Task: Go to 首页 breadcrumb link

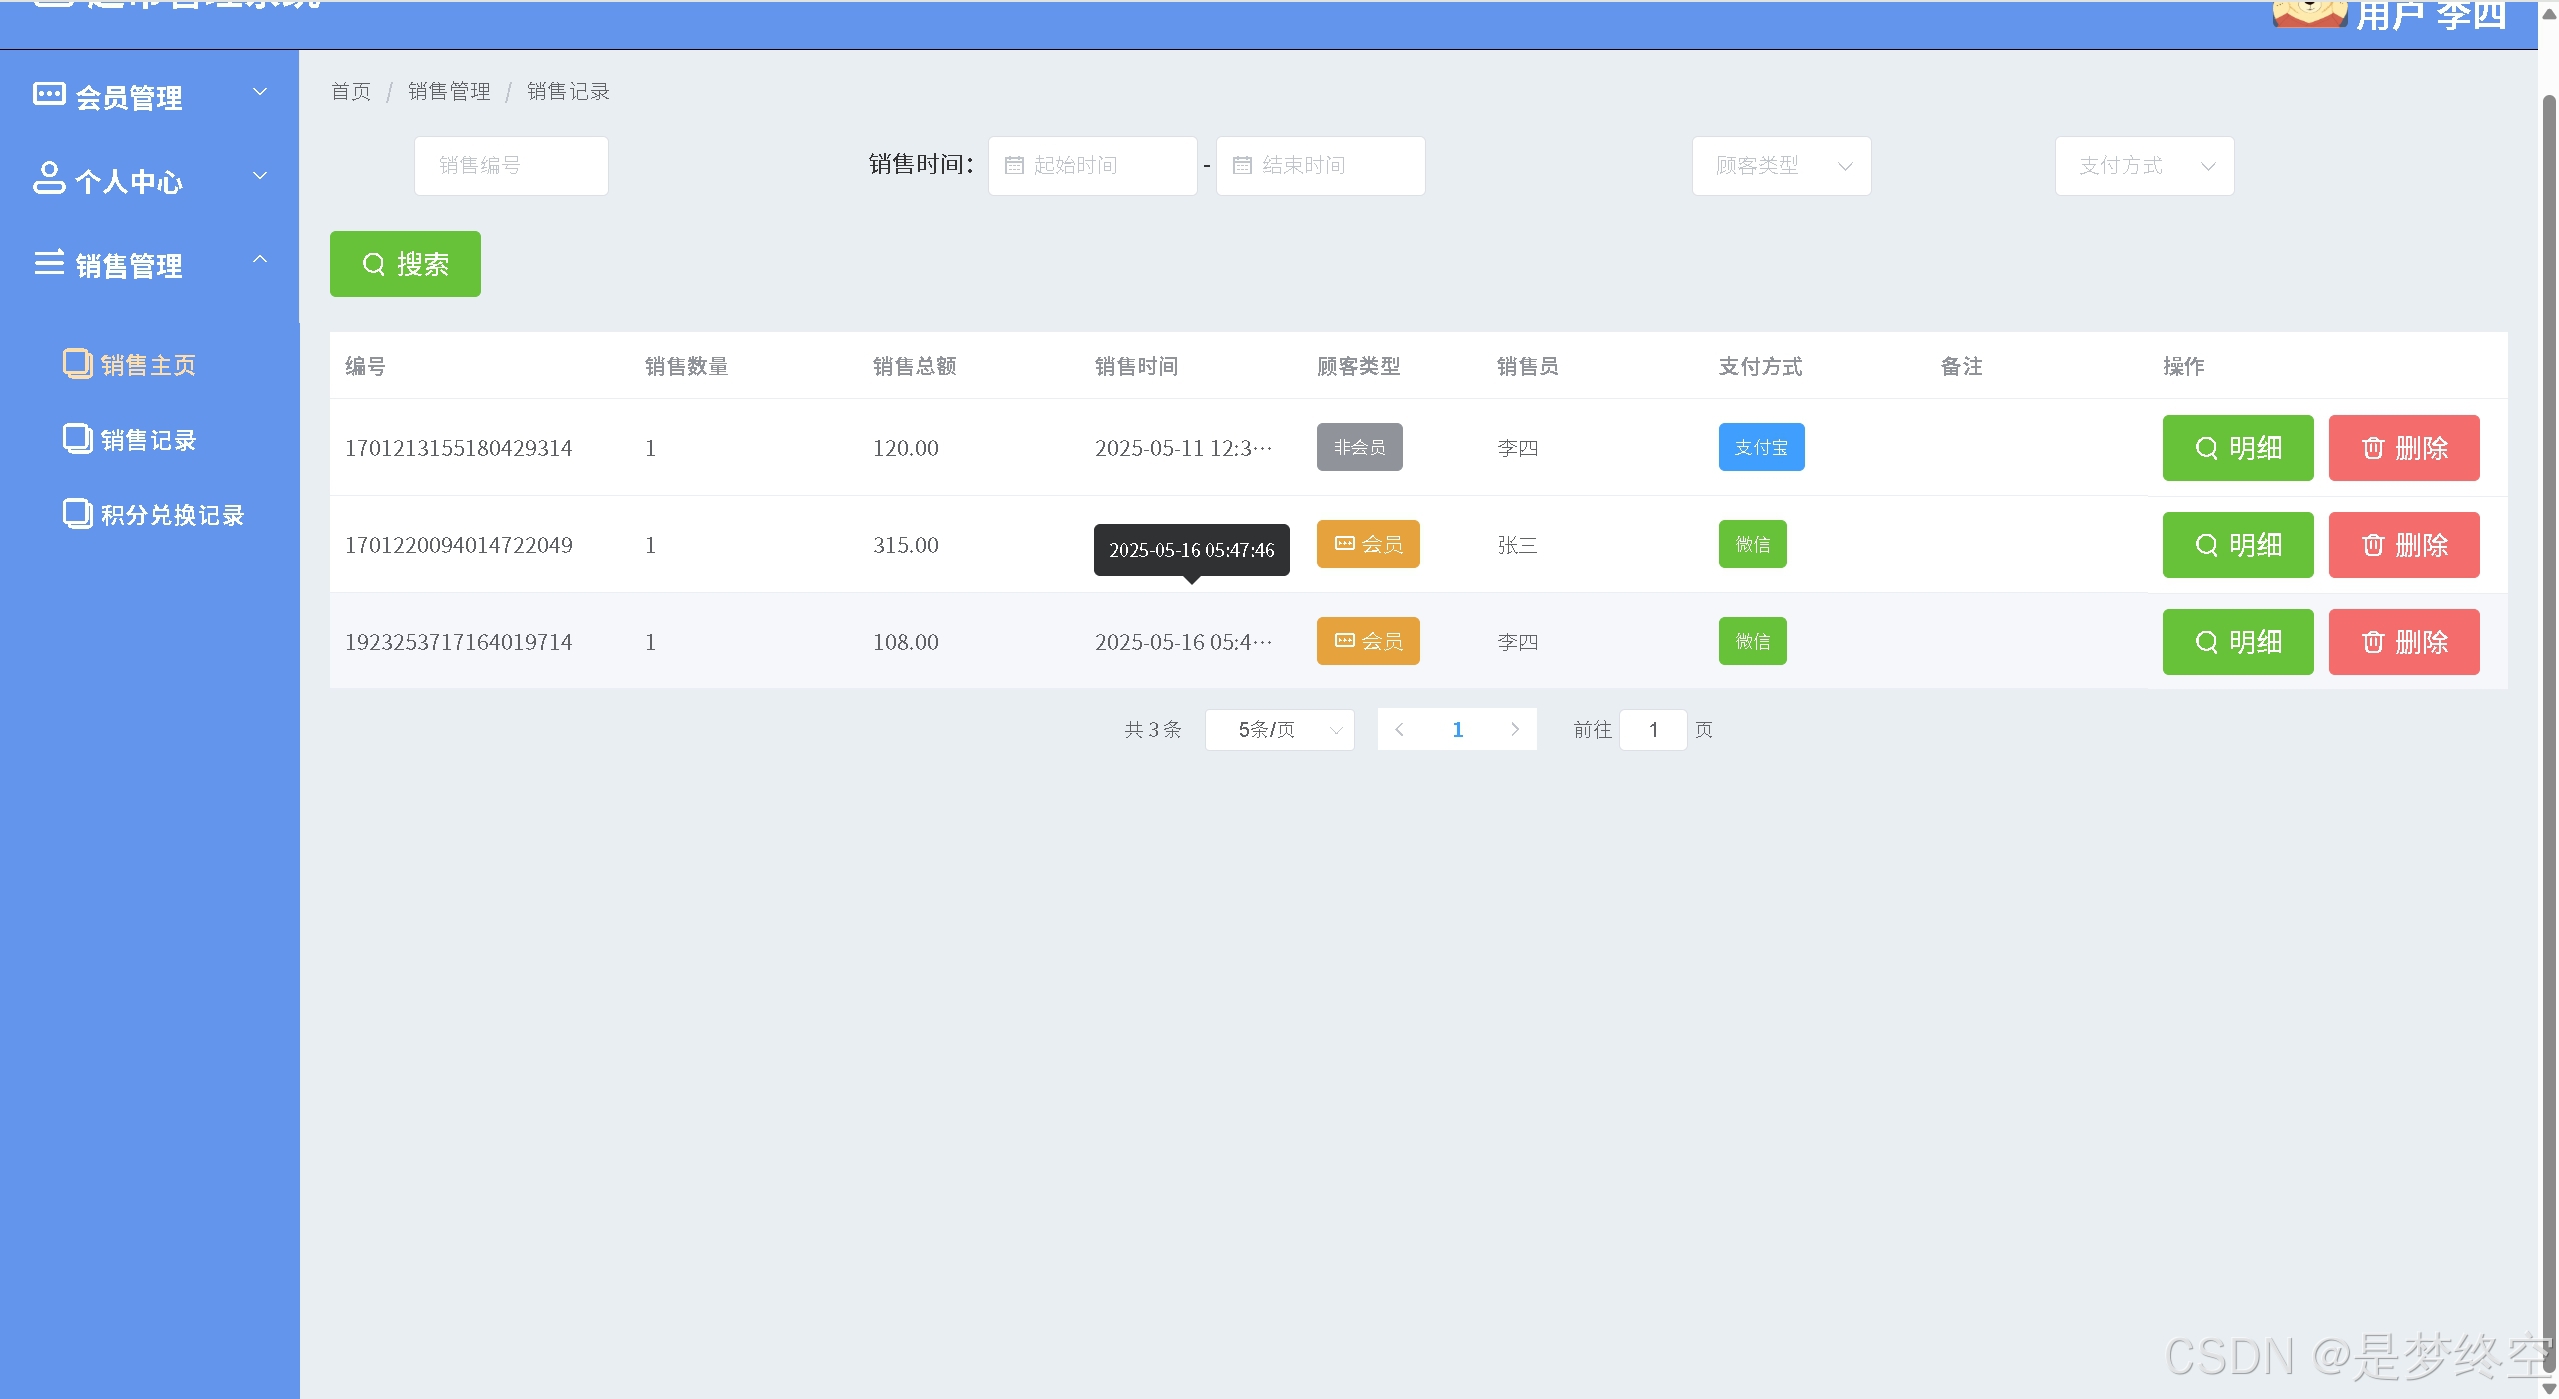Action: tap(351, 91)
